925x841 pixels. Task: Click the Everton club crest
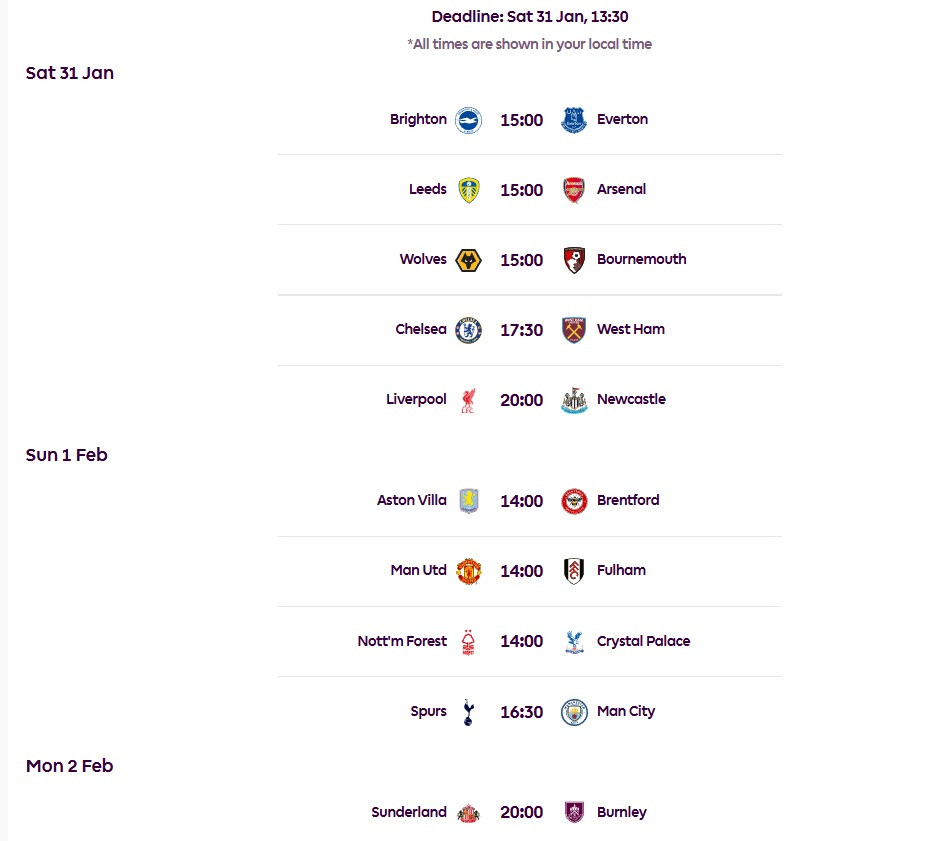click(573, 120)
